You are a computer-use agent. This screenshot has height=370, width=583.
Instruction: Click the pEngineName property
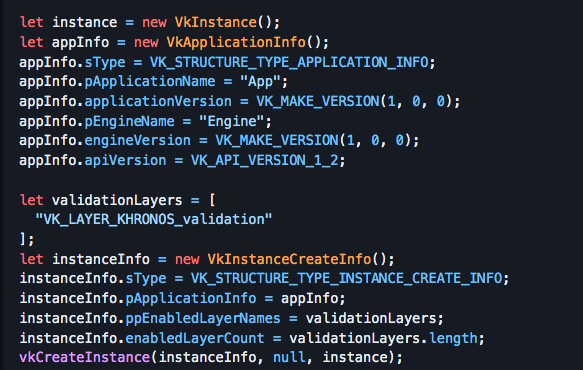pyautogui.click(x=129, y=121)
